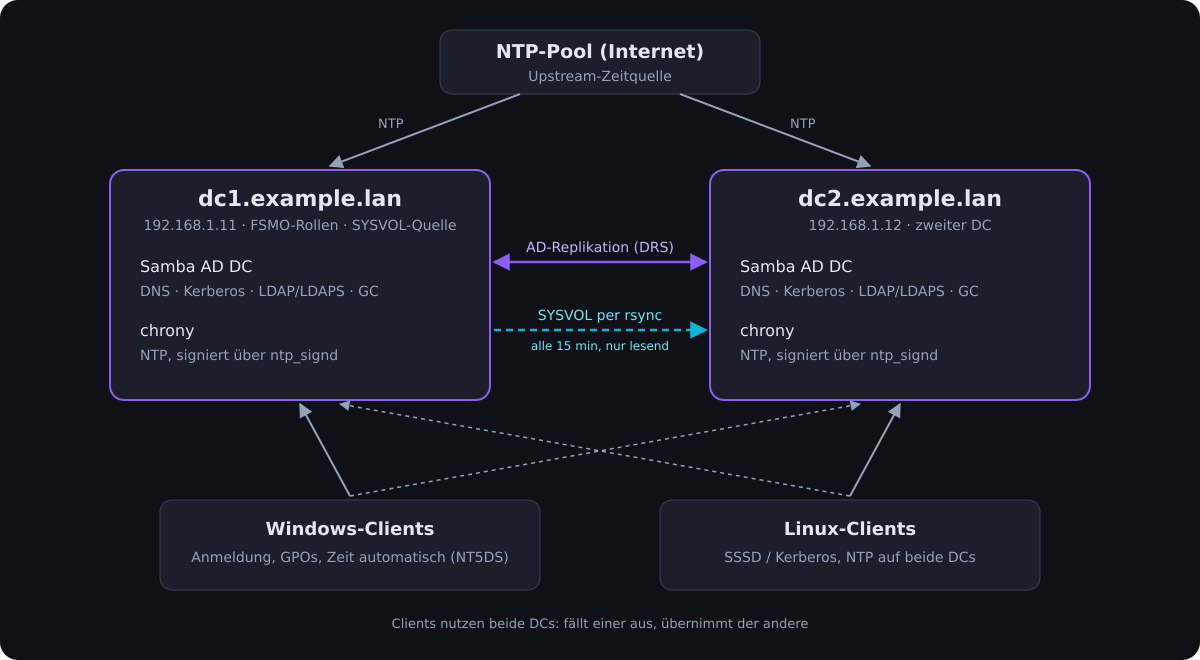Click the NTP label toward dc2
This screenshot has height=660, width=1200.
point(803,124)
